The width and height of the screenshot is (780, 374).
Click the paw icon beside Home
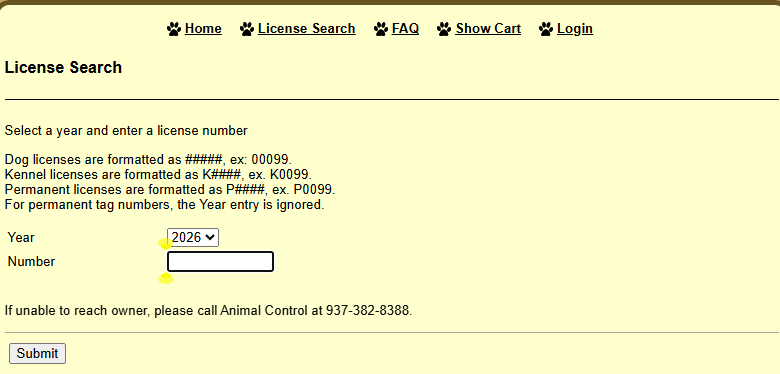pos(174,29)
